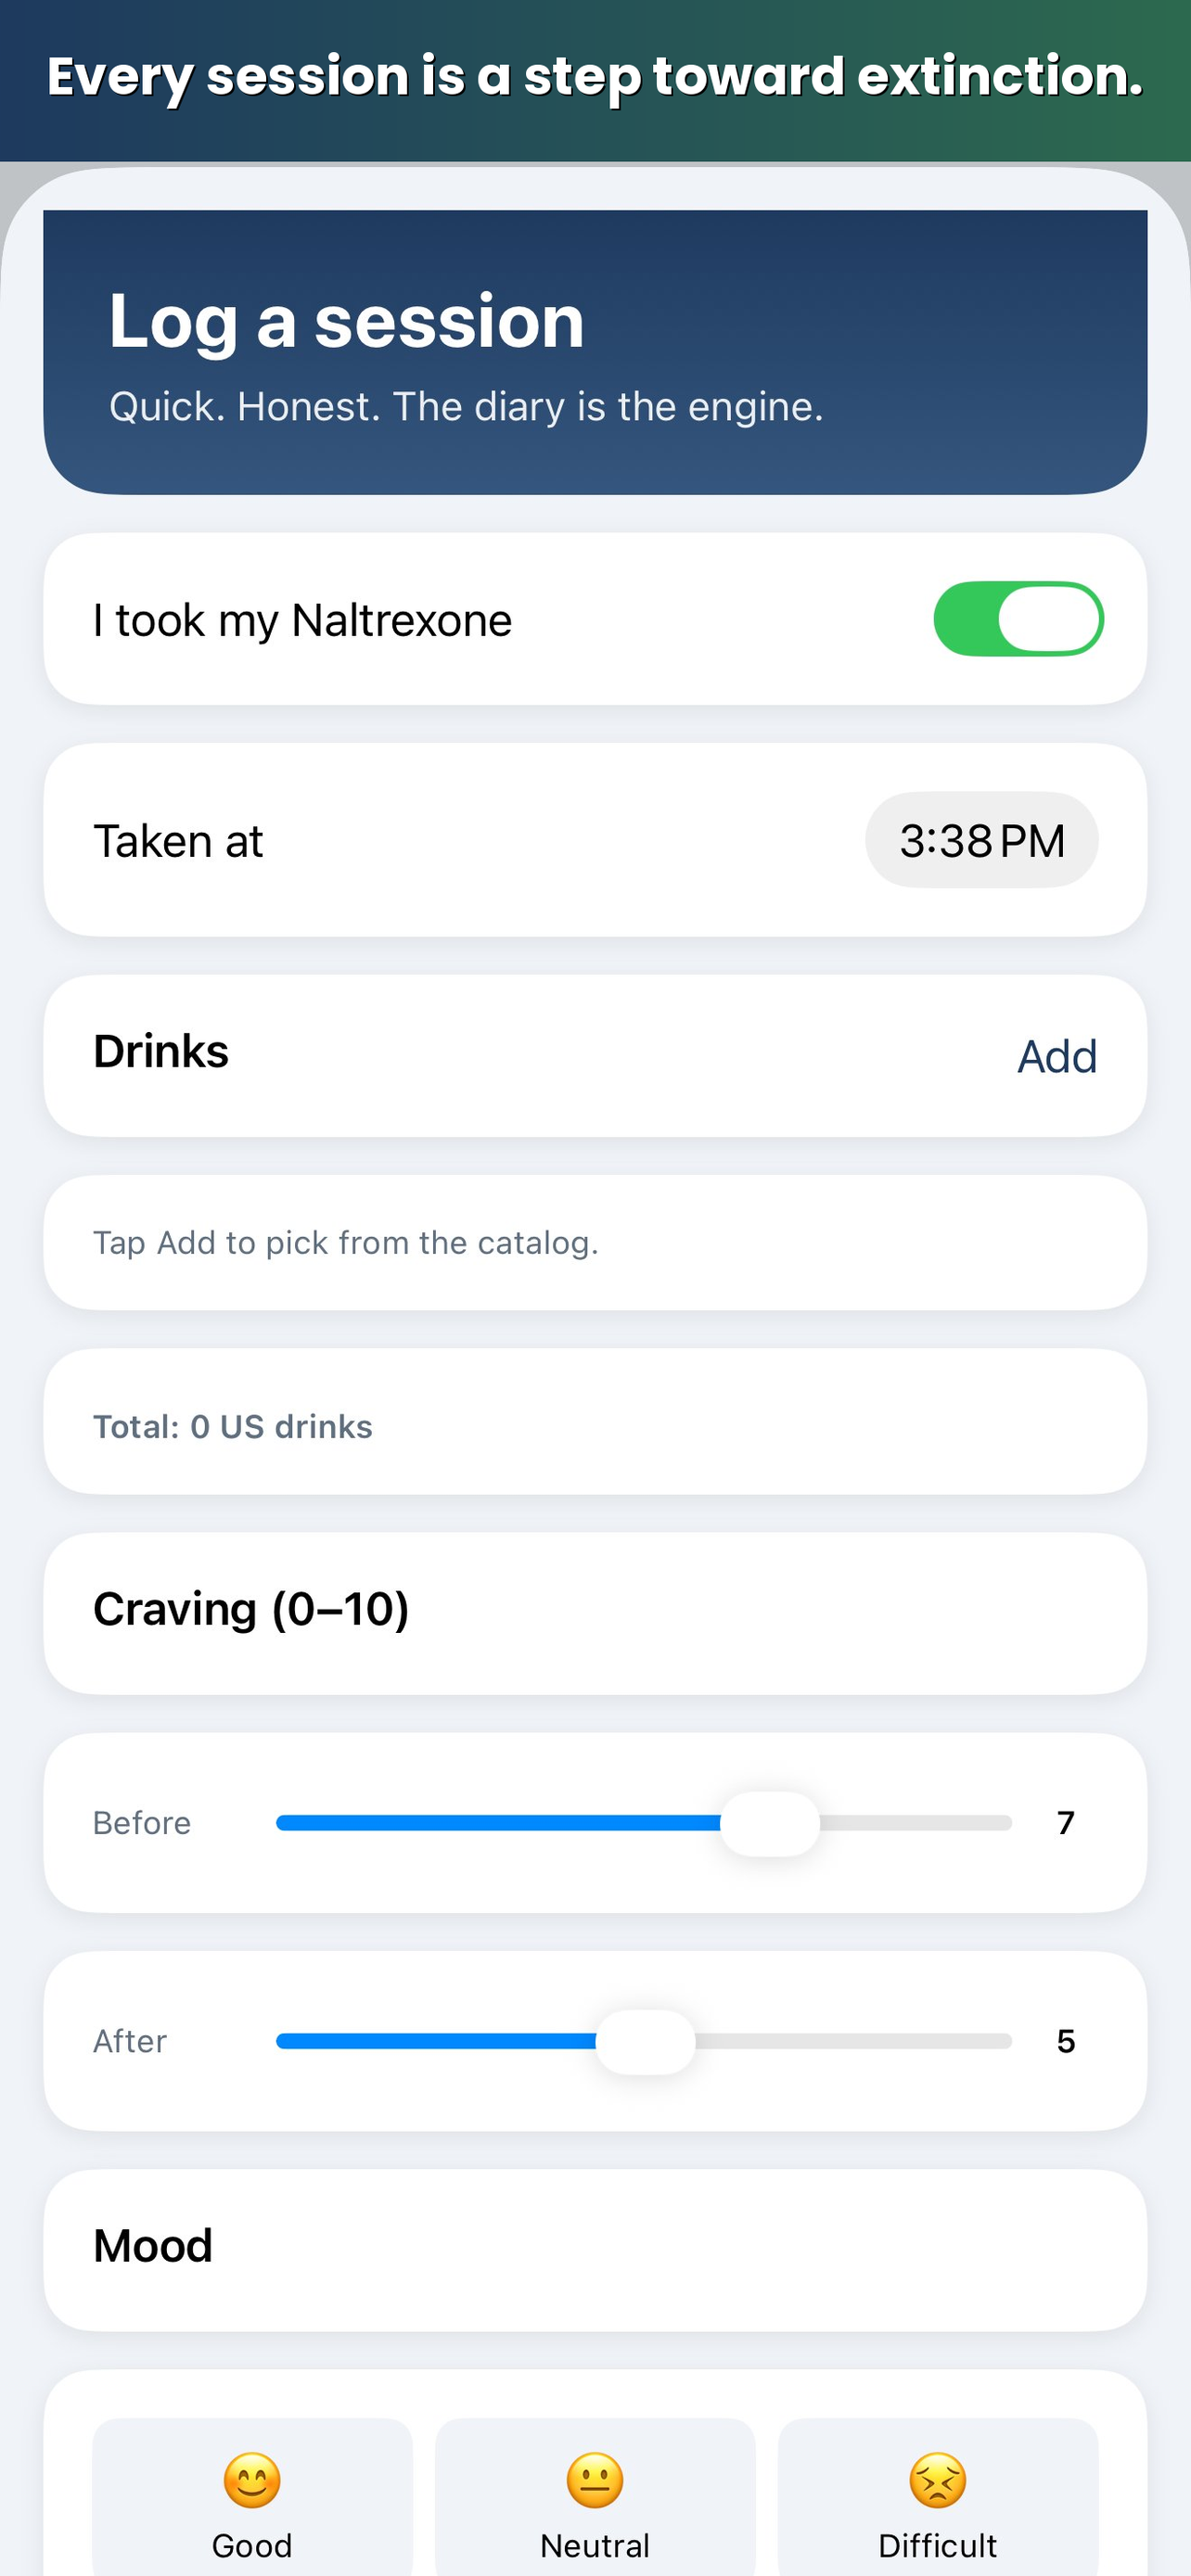Adjust the Before craving slider
Viewport: 1191px width, 2576px height.
[x=644, y=1823]
